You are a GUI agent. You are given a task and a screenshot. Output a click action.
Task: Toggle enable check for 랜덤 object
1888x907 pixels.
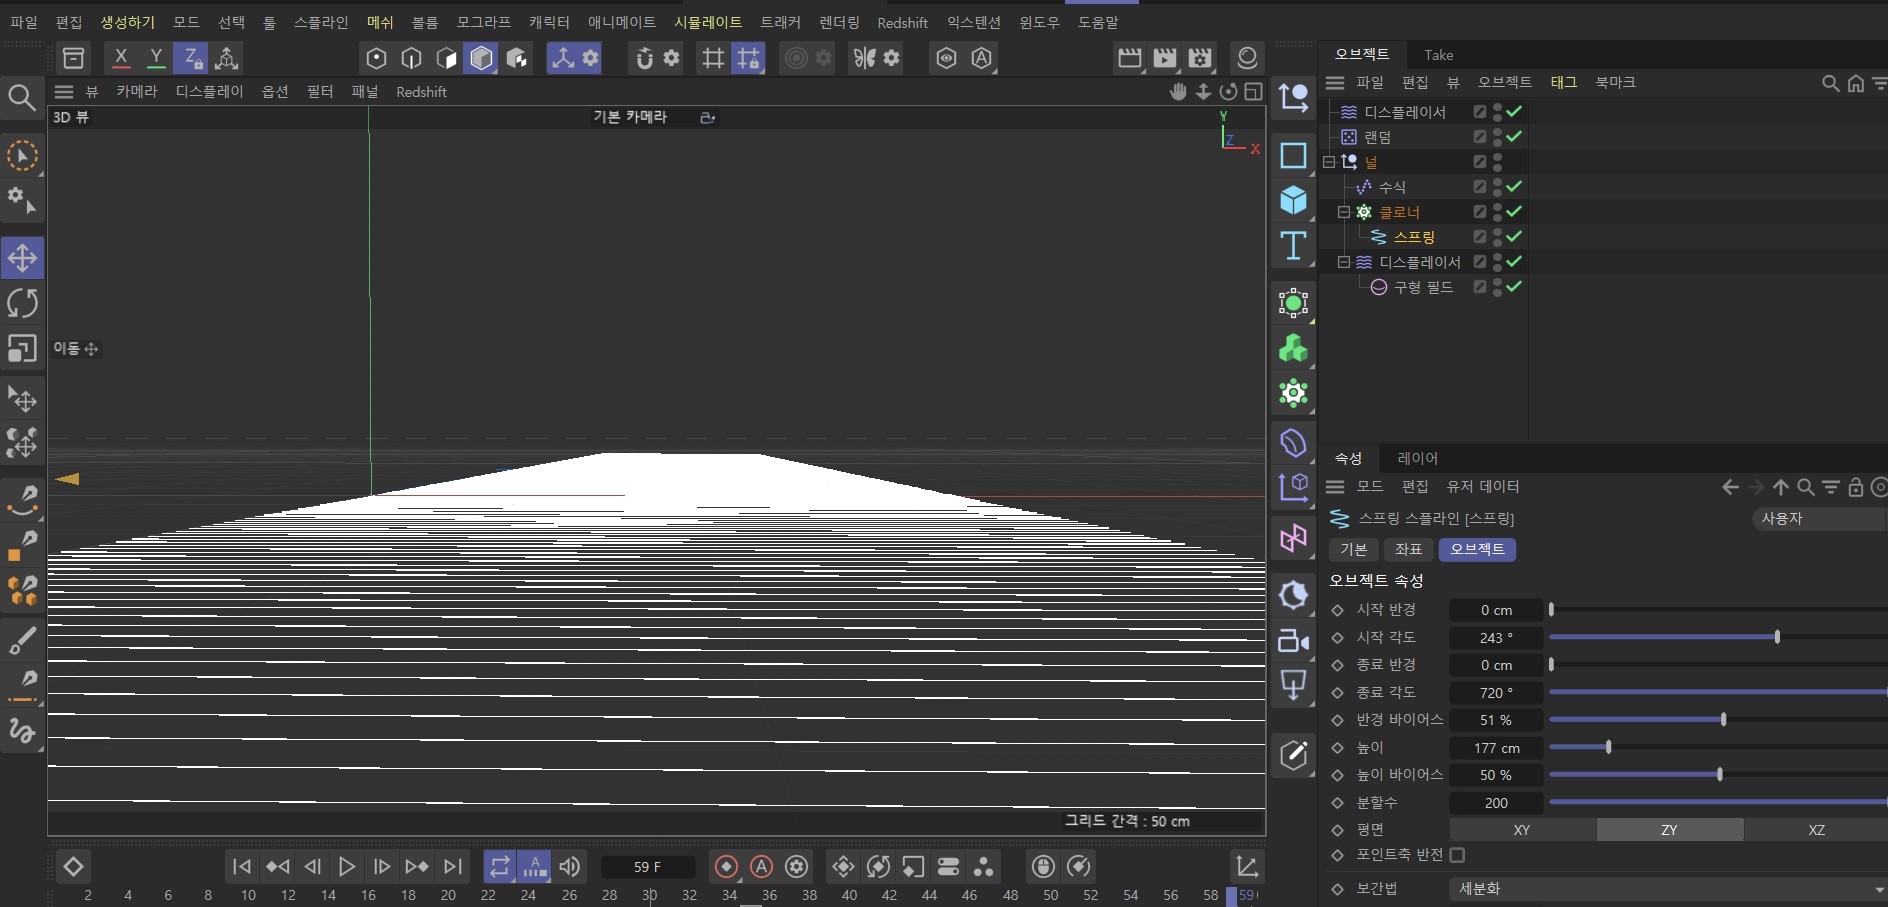click(x=1514, y=136)
